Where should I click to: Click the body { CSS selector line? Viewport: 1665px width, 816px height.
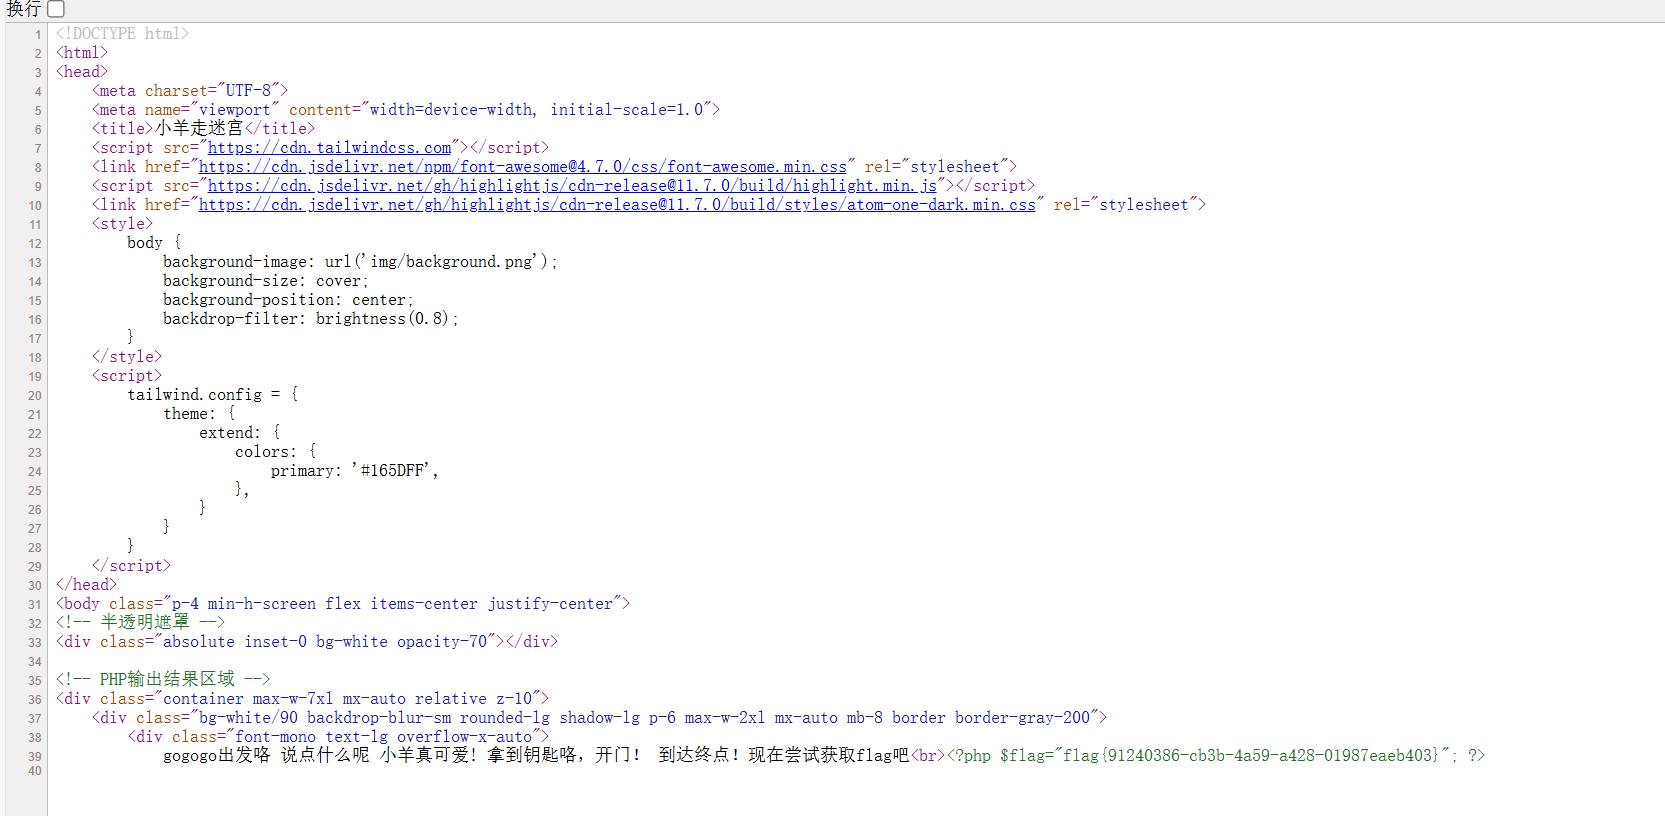(x=154, y=243)
